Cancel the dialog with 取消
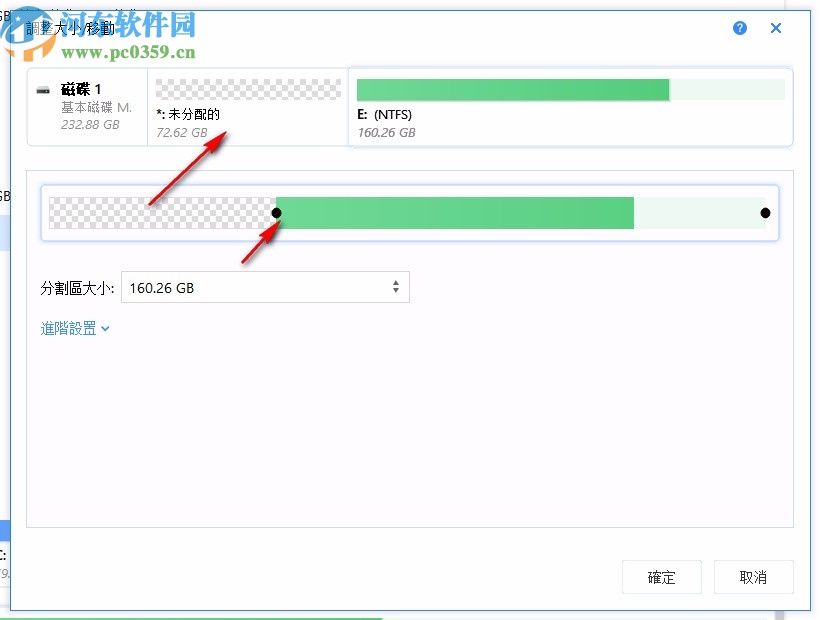 753,577
